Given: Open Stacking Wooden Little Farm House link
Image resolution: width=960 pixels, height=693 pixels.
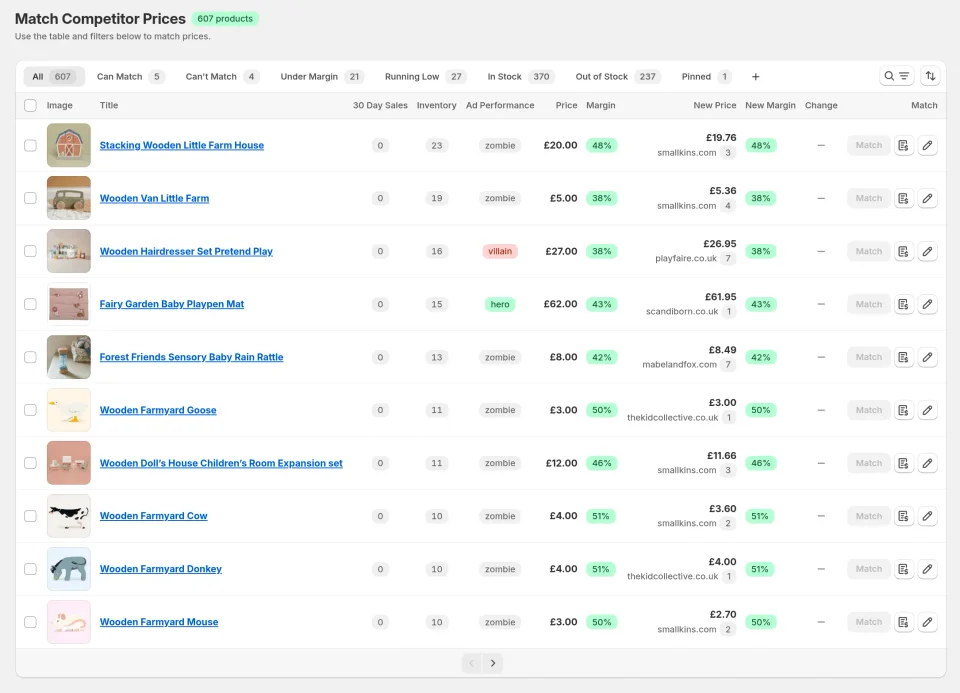Looking at the screenshot, I should click(182, 145).
